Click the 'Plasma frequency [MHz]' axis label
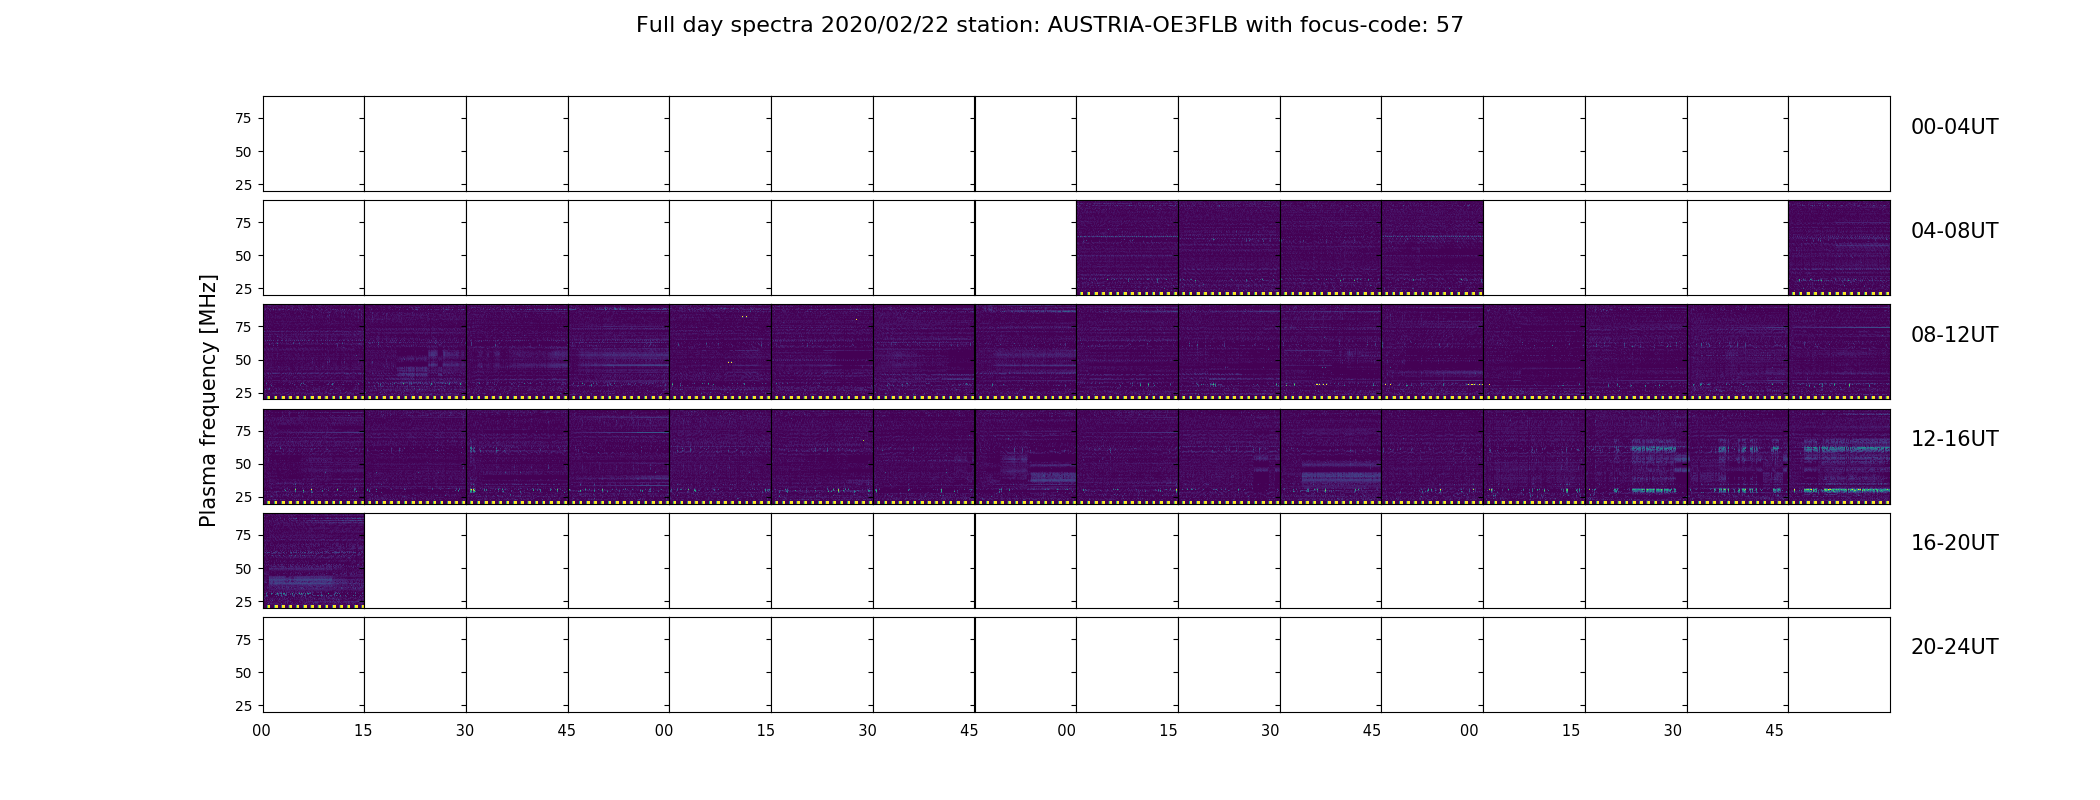The height and width of the screenshot is (800, 2100). click(208, 401)
